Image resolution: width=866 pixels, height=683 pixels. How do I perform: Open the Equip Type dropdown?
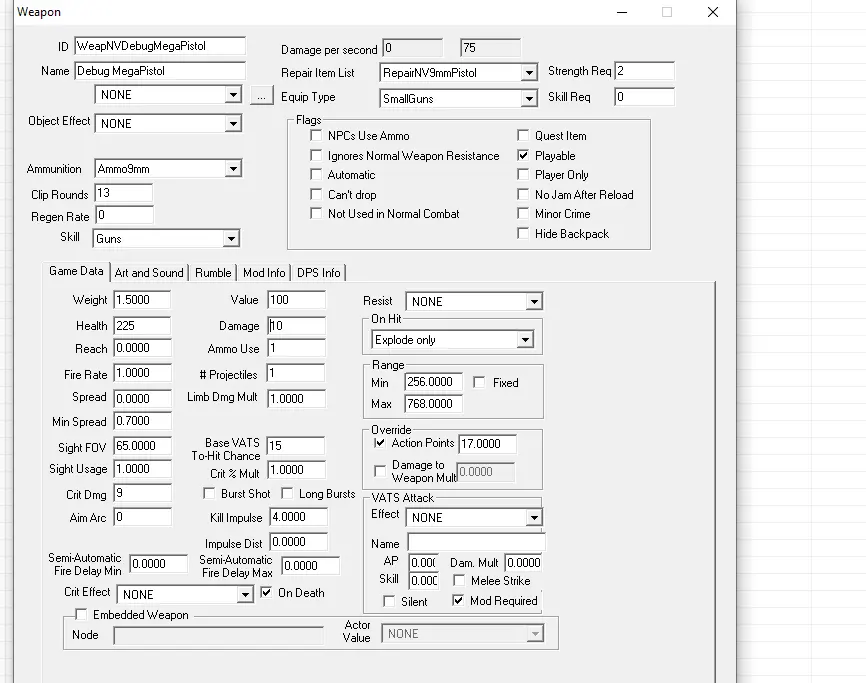529,98
